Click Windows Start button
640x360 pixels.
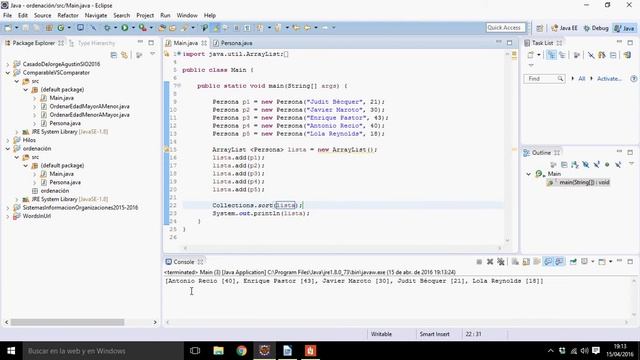[11, 351]
